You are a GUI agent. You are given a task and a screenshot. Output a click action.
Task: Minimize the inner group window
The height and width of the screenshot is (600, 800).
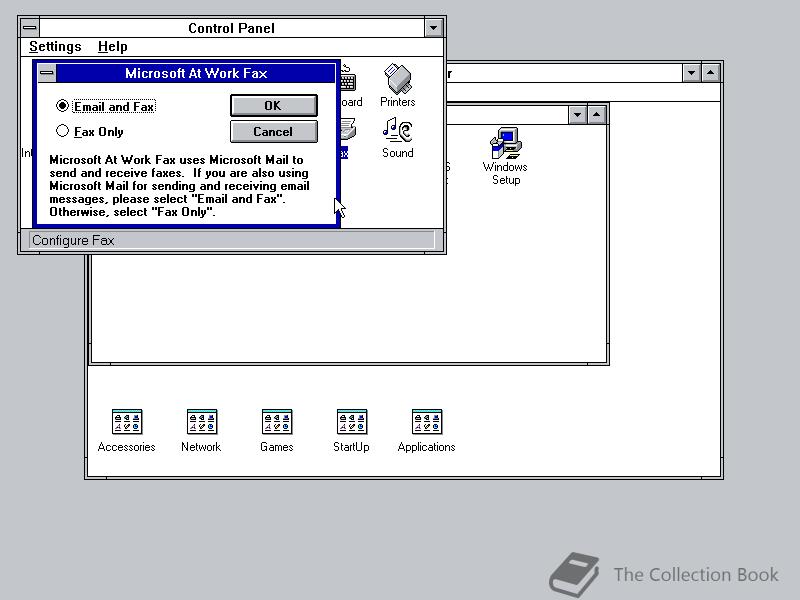pyautogui.click(x=577, y=115)
